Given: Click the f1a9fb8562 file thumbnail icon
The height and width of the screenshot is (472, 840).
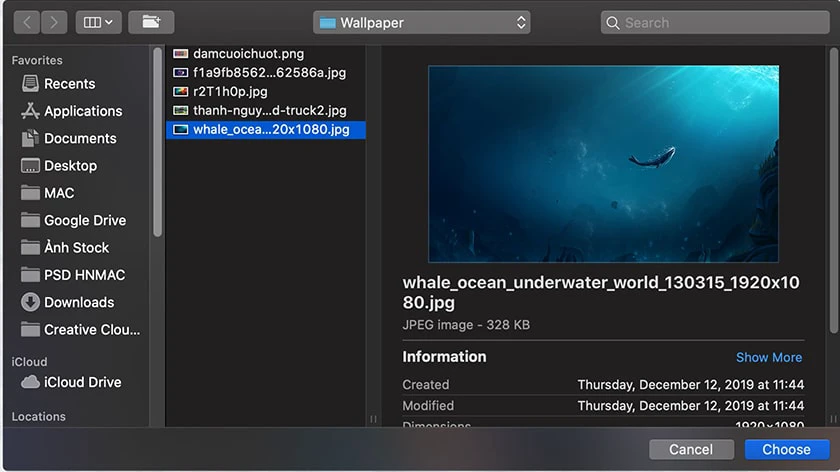Looking at the screenshot, I should (x=181, y=72).
